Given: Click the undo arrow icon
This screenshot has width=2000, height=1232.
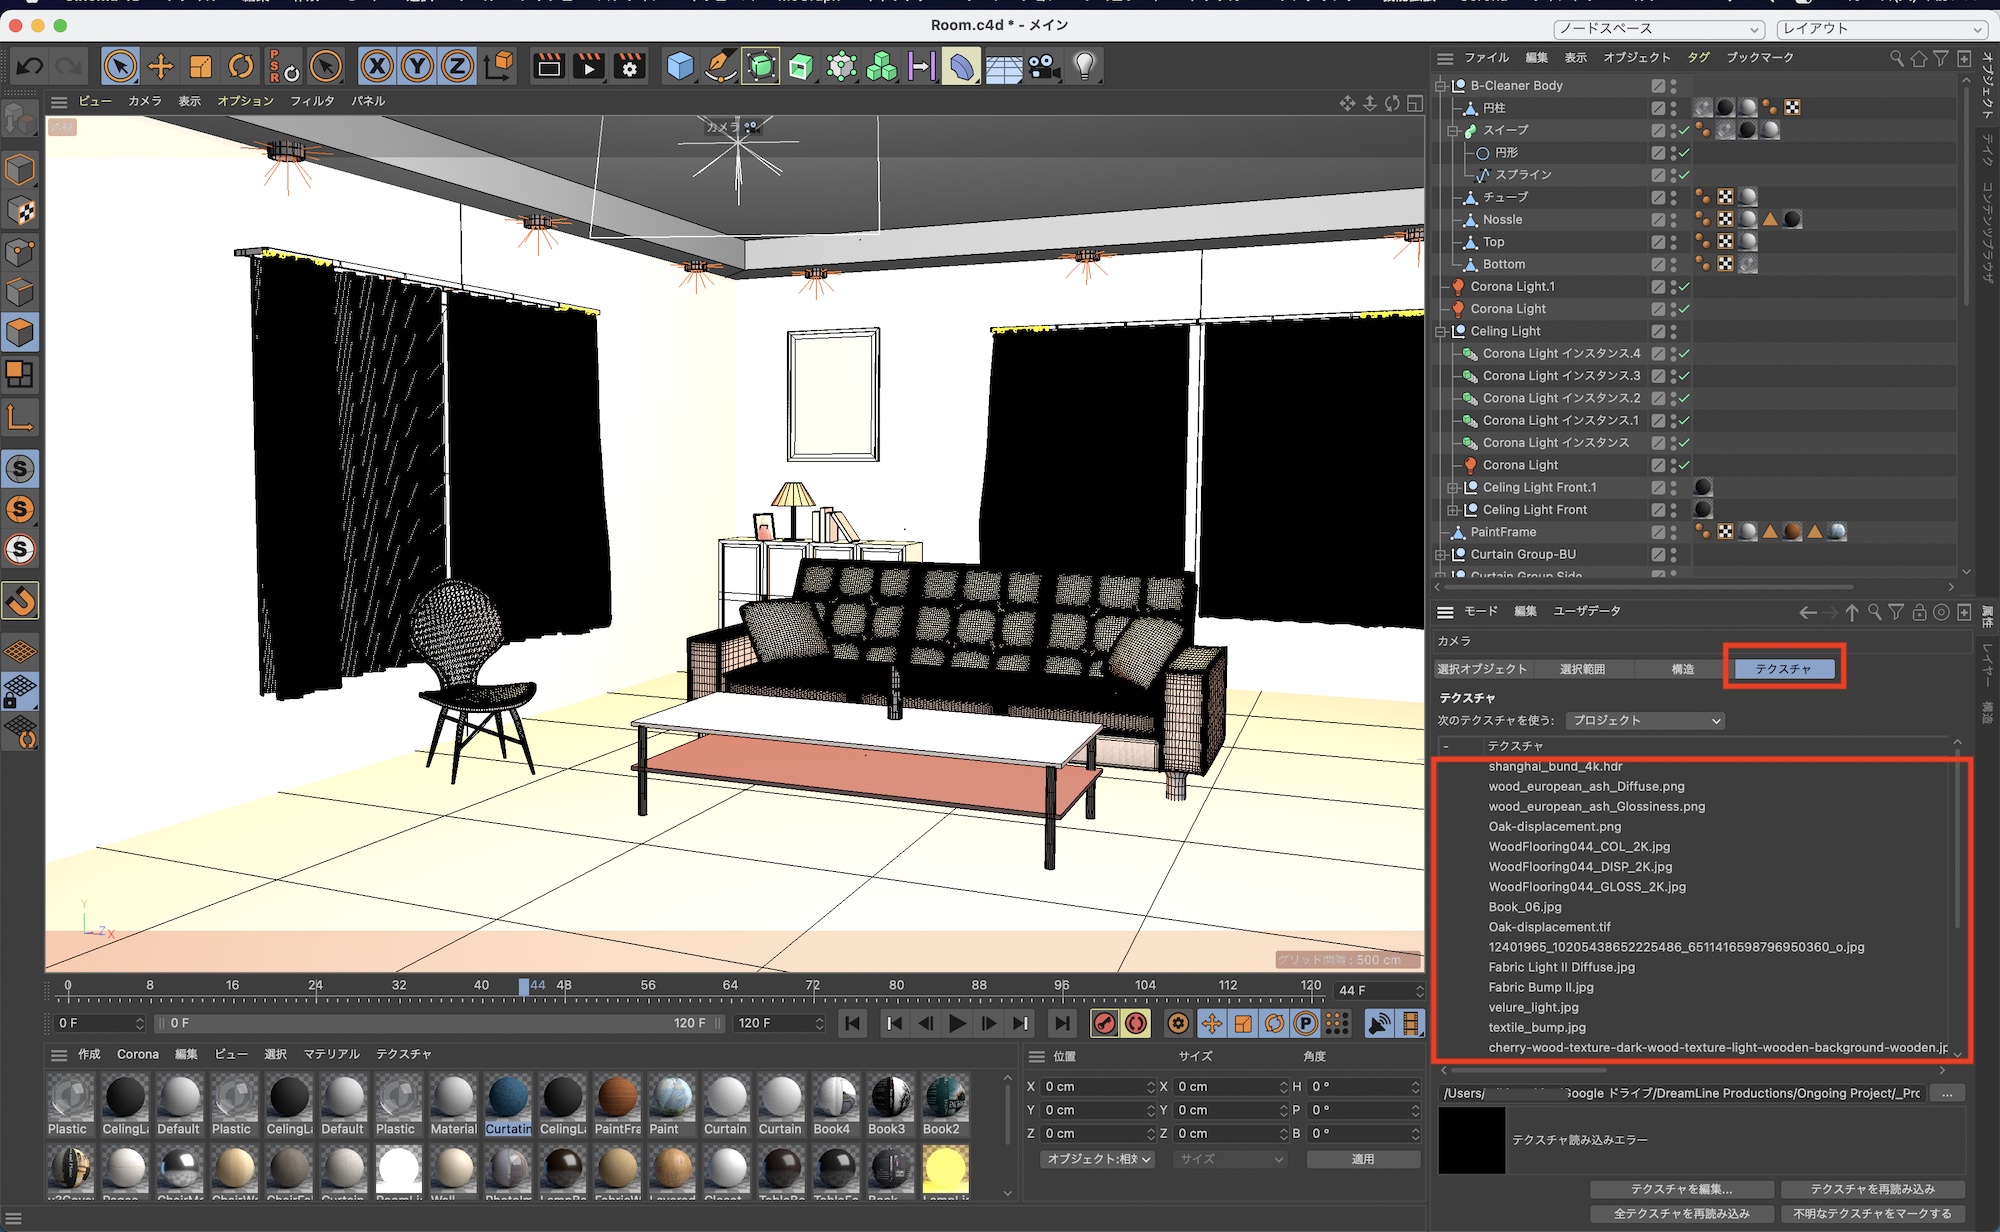Looking at the screenshot, I should tap(29, 67).
